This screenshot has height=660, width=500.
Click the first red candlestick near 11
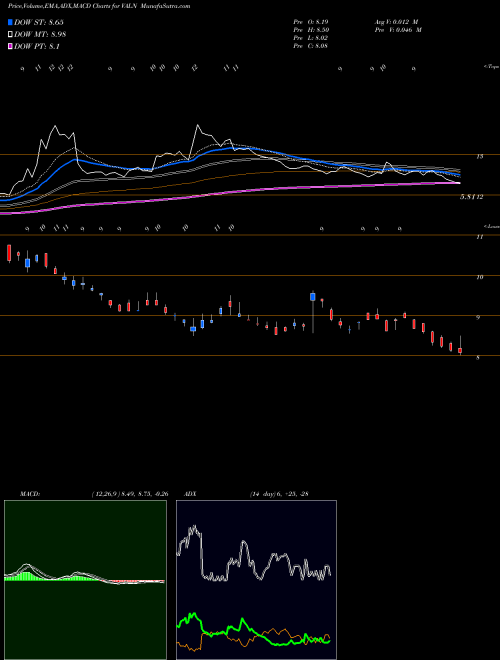coord(9,253)
